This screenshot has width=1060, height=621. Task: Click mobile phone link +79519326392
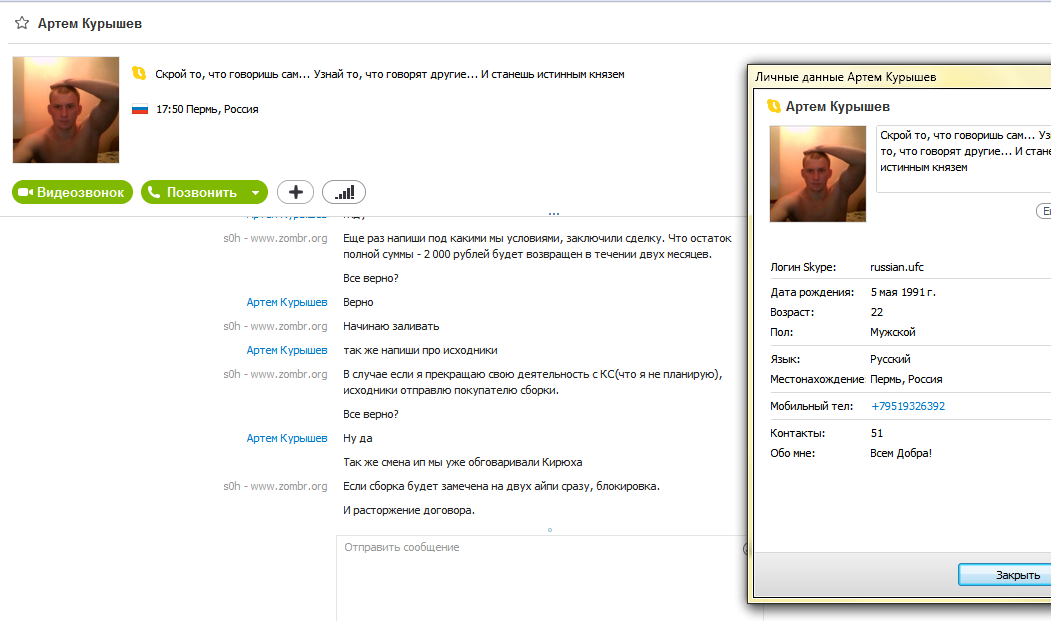click(908, 406)
